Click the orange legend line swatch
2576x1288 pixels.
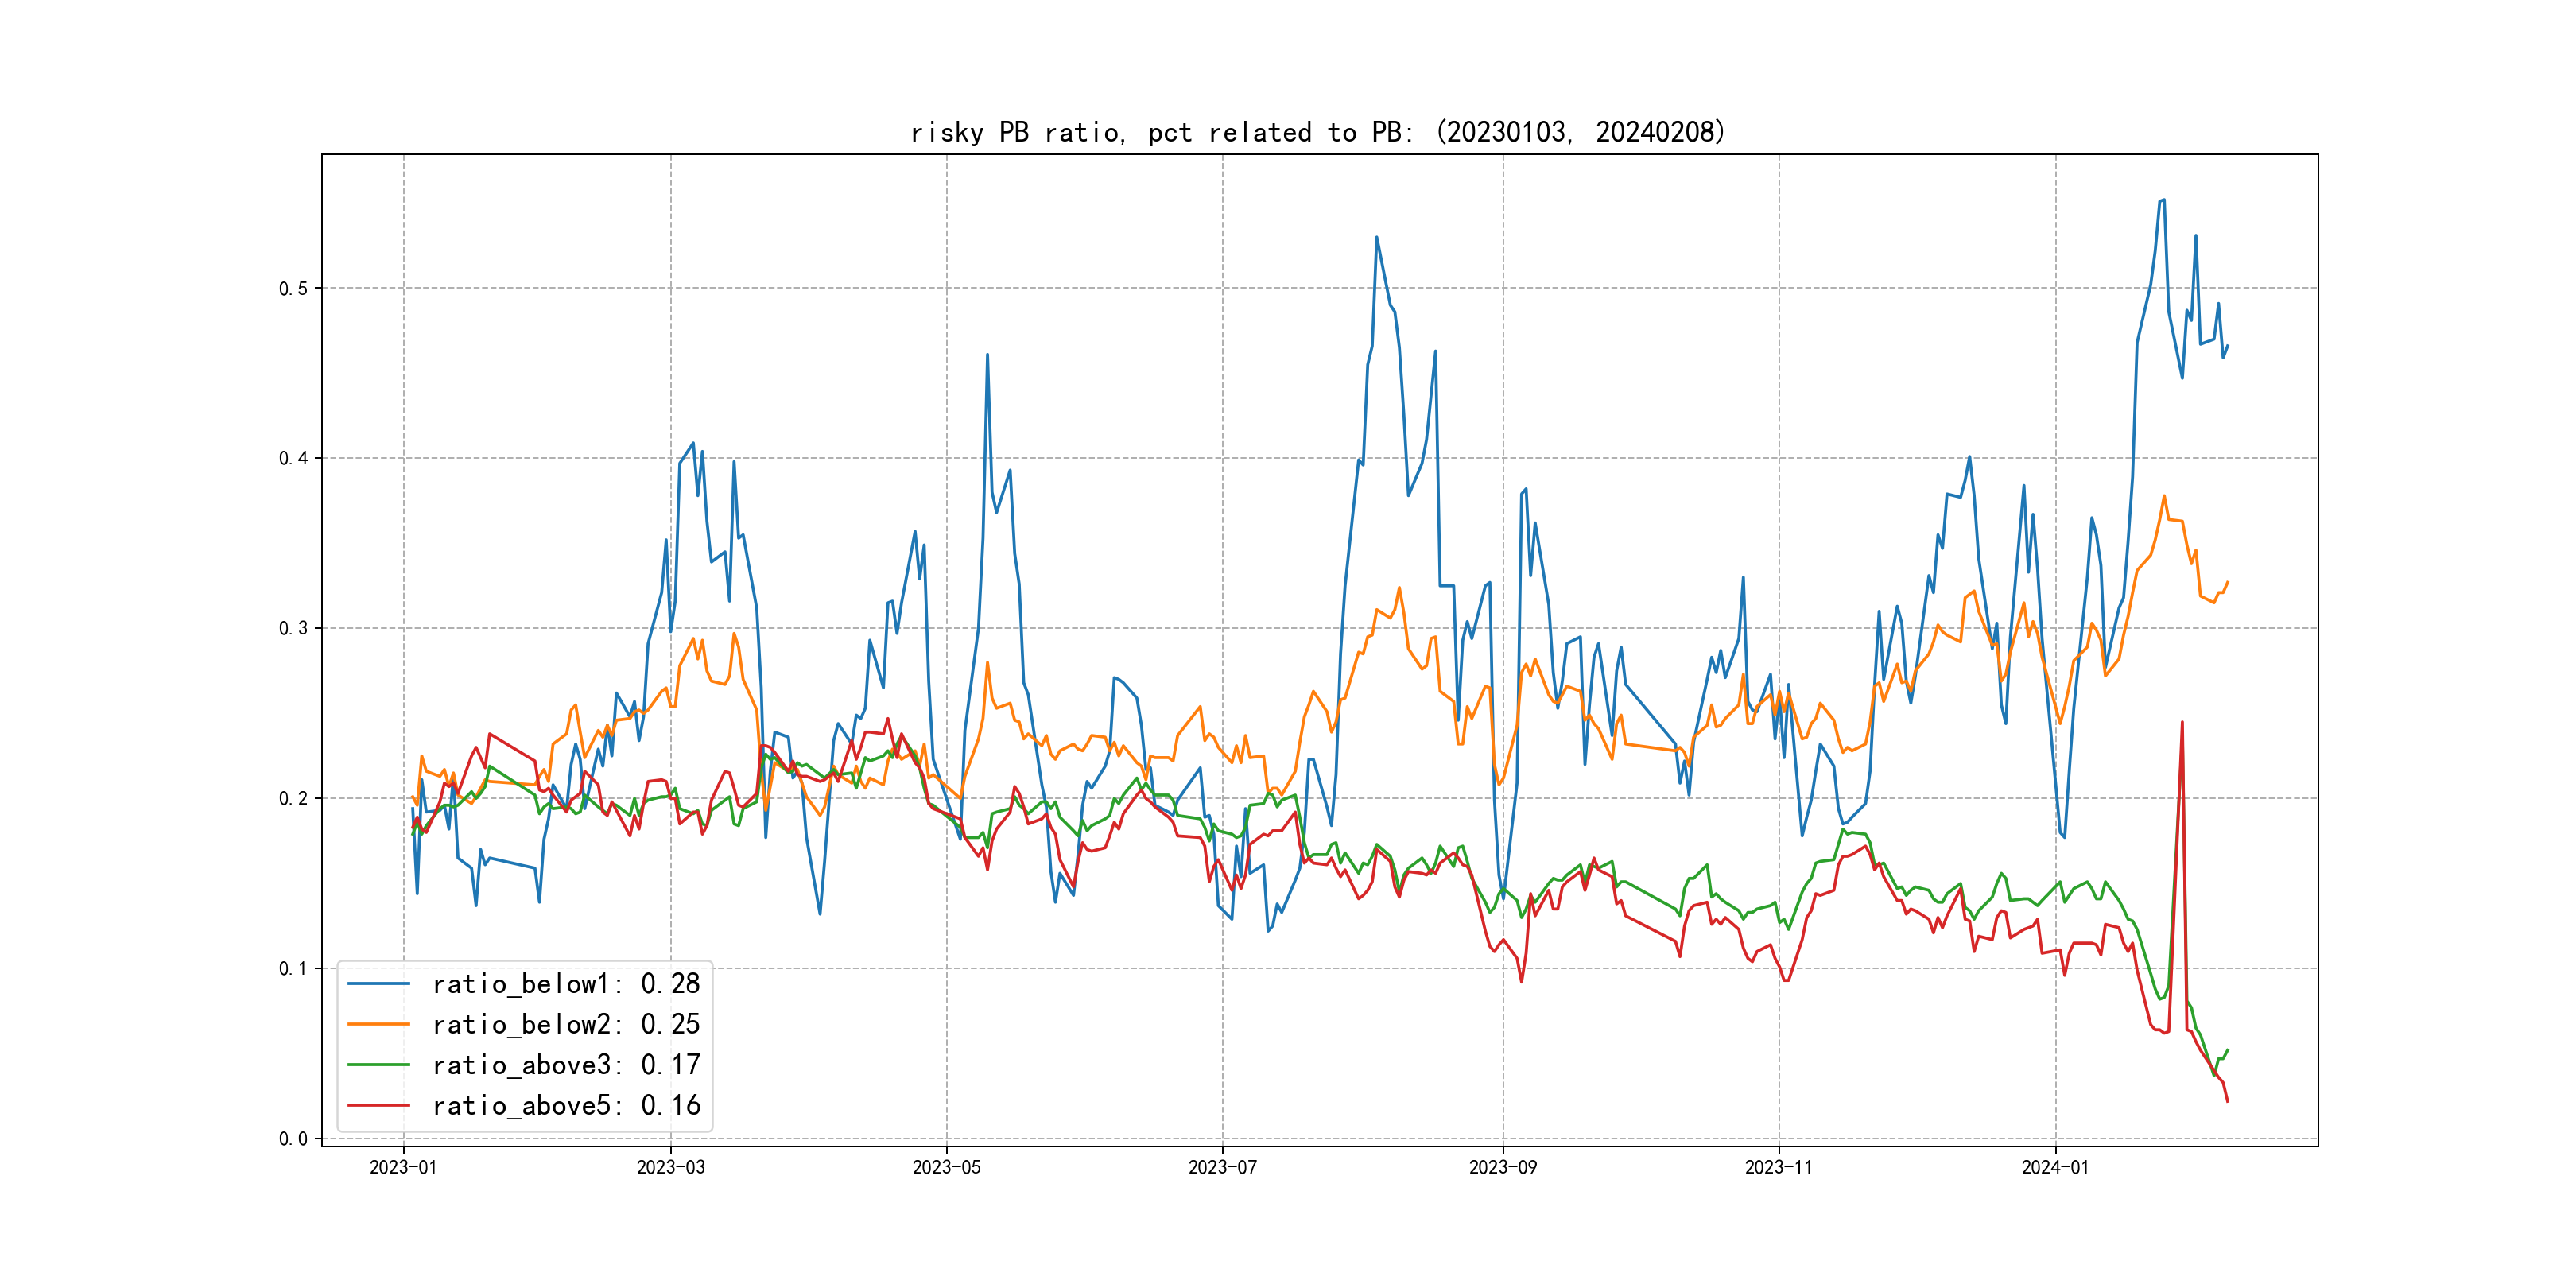tap(378, 1025)
